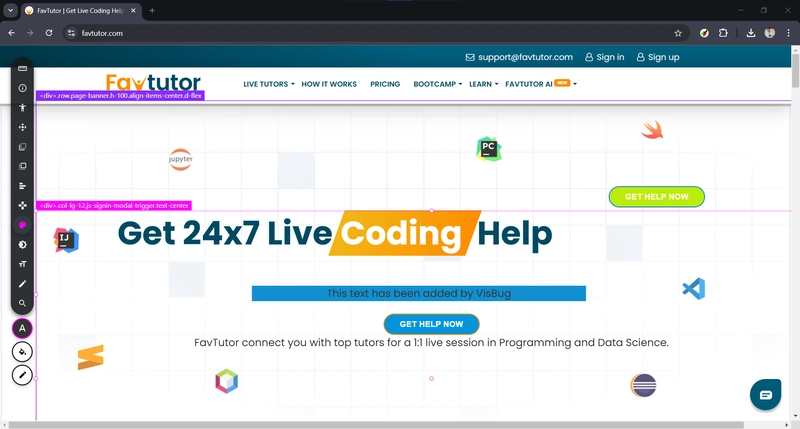This screenshot has height=429, width=800.
Task: Bookmark this page with the star icon
Action: pos(678,33)
